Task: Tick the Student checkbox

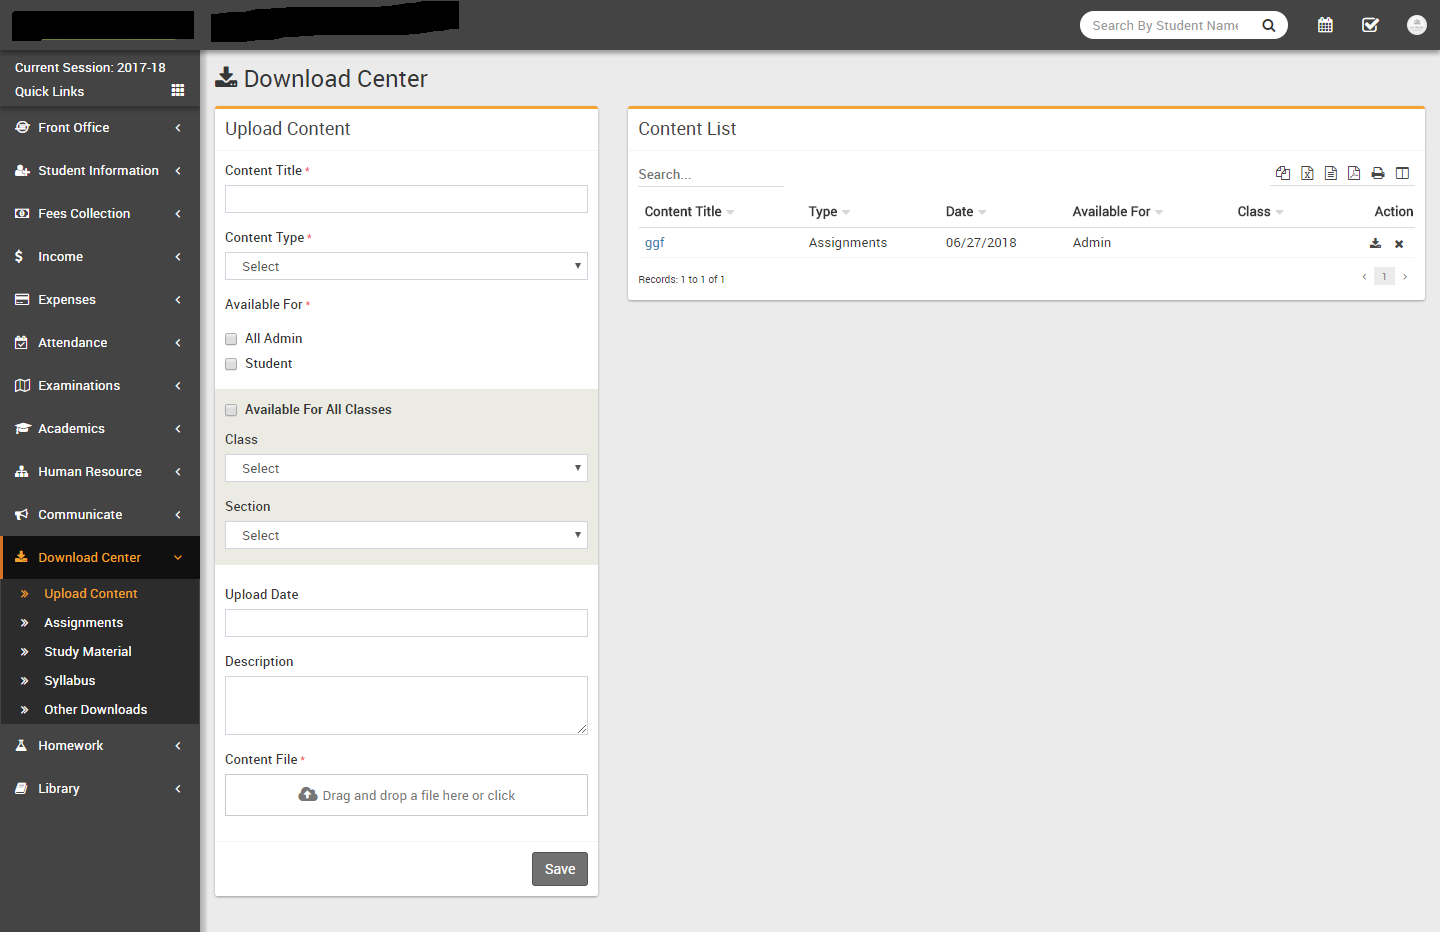Action: tap(231, 364)
